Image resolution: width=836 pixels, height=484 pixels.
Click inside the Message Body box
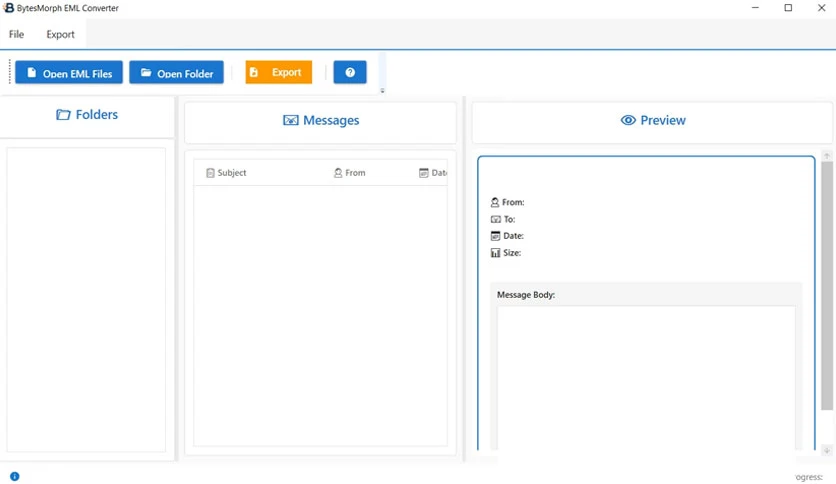[646, 378]
